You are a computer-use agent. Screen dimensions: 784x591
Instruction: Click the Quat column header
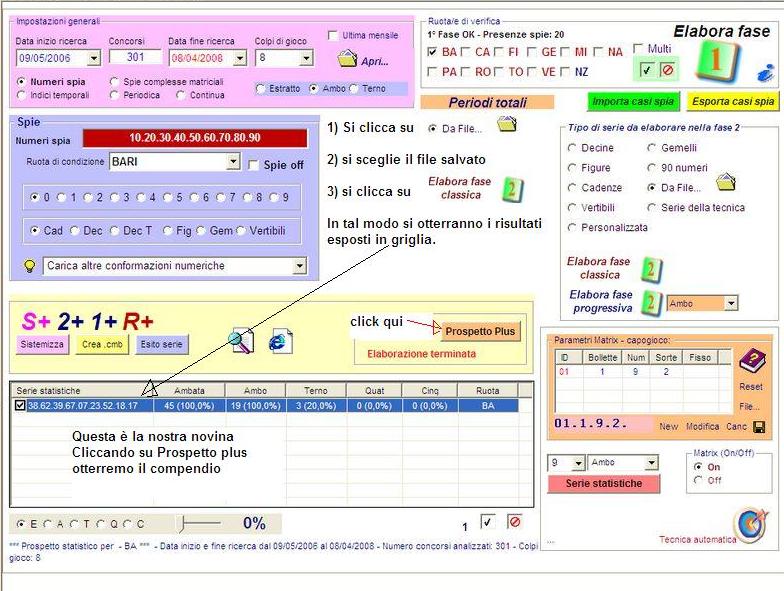(374, 390)
